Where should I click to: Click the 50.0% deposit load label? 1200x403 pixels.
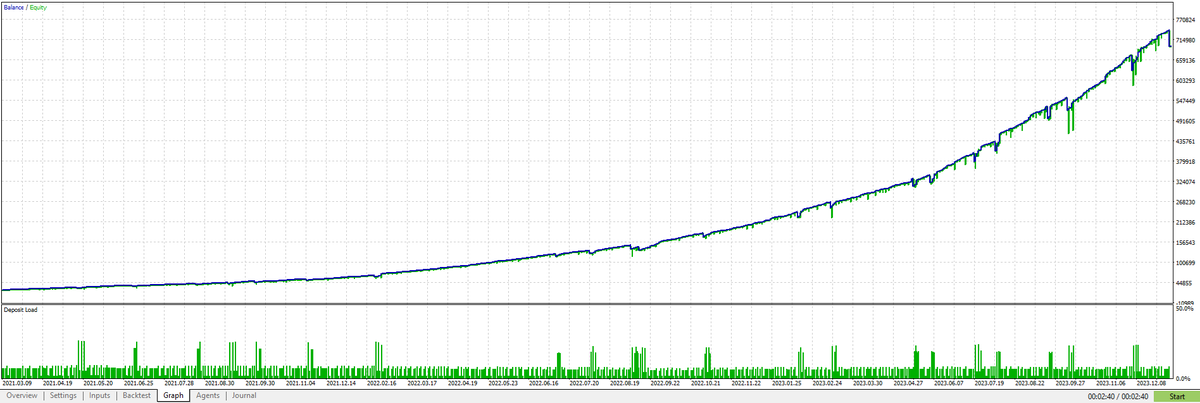pos(1186,309)
